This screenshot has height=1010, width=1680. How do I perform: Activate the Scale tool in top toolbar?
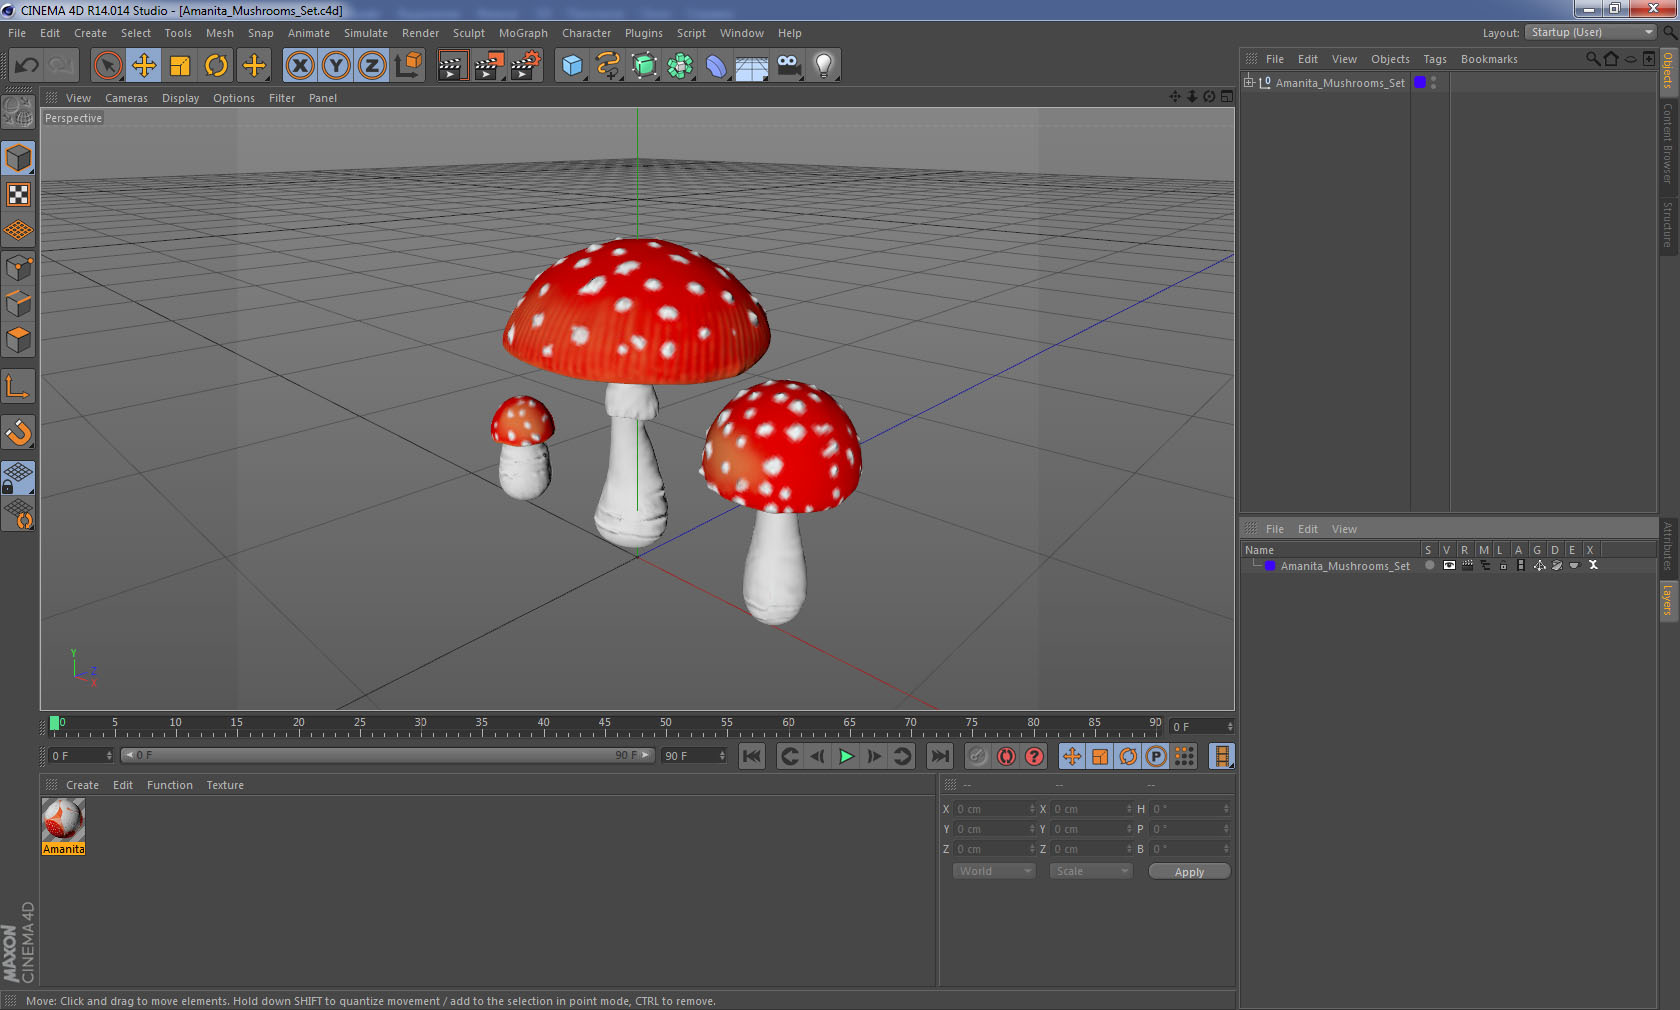[180, 66]
